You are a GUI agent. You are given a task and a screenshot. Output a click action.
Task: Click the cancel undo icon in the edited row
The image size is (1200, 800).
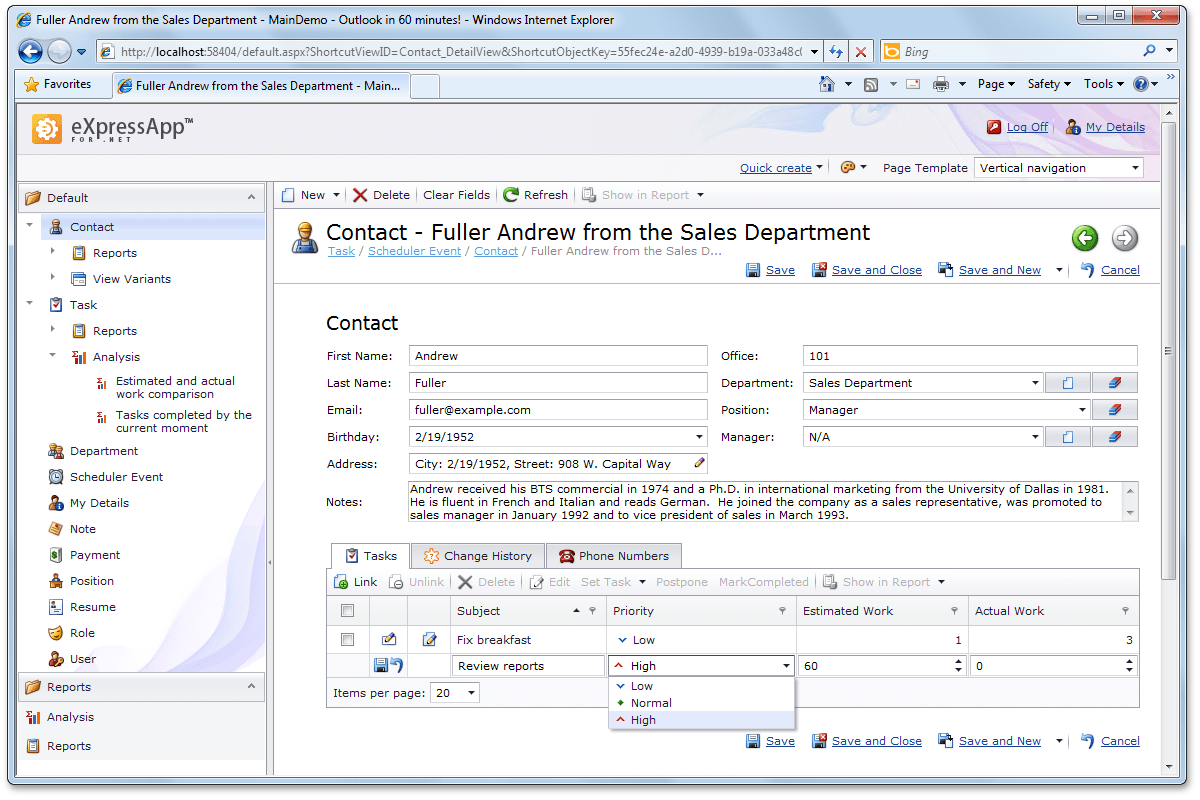[x=396, y=666]
